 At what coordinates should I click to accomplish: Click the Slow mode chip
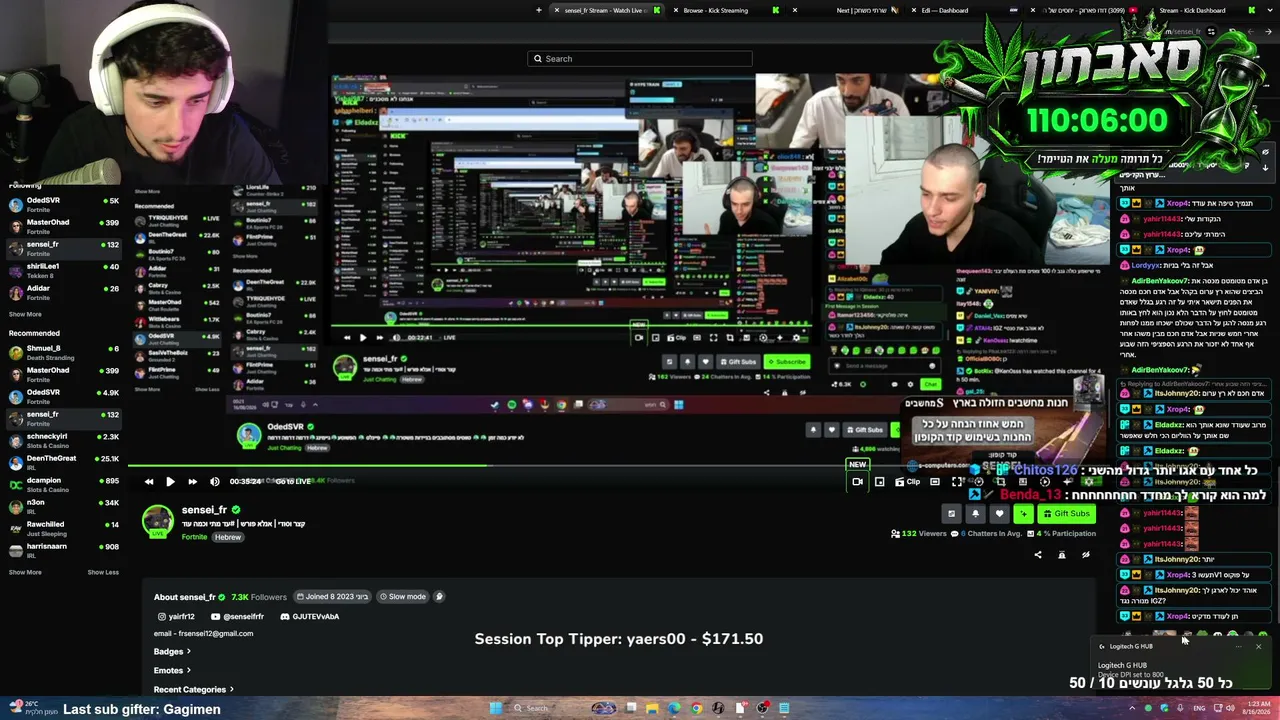401,597
